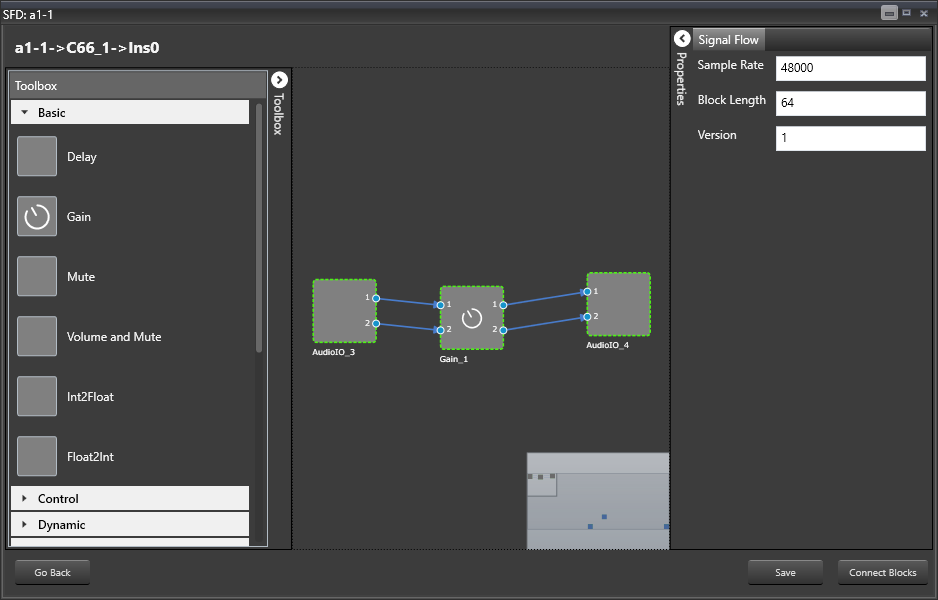The image size is (938, 600).
Task: Select the Int2Float block icon
Action: (37, 396)
